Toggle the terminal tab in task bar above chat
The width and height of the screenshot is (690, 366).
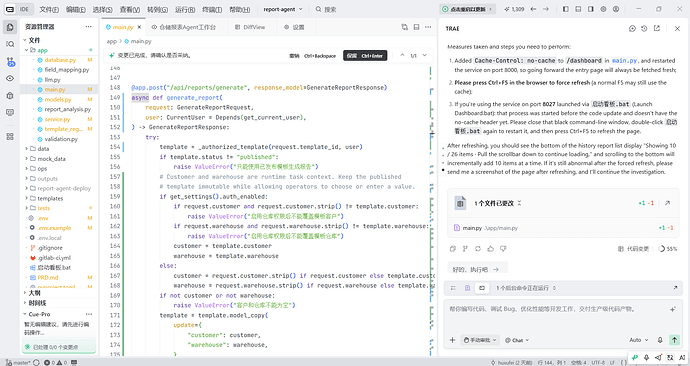point(482,288)
